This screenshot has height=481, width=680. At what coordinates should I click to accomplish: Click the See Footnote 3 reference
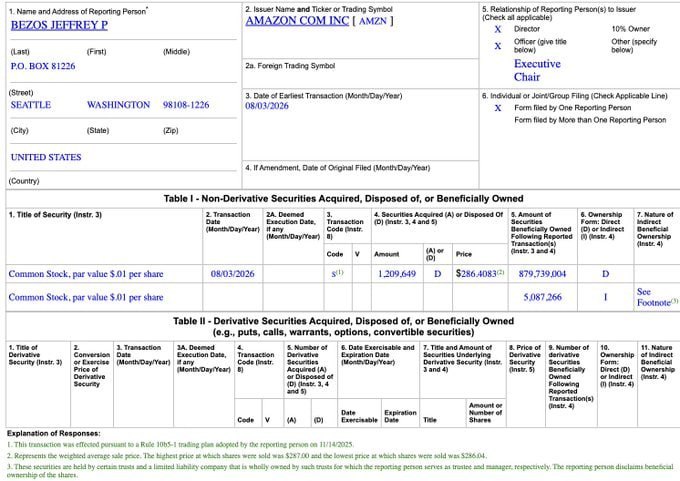point(657,297)
